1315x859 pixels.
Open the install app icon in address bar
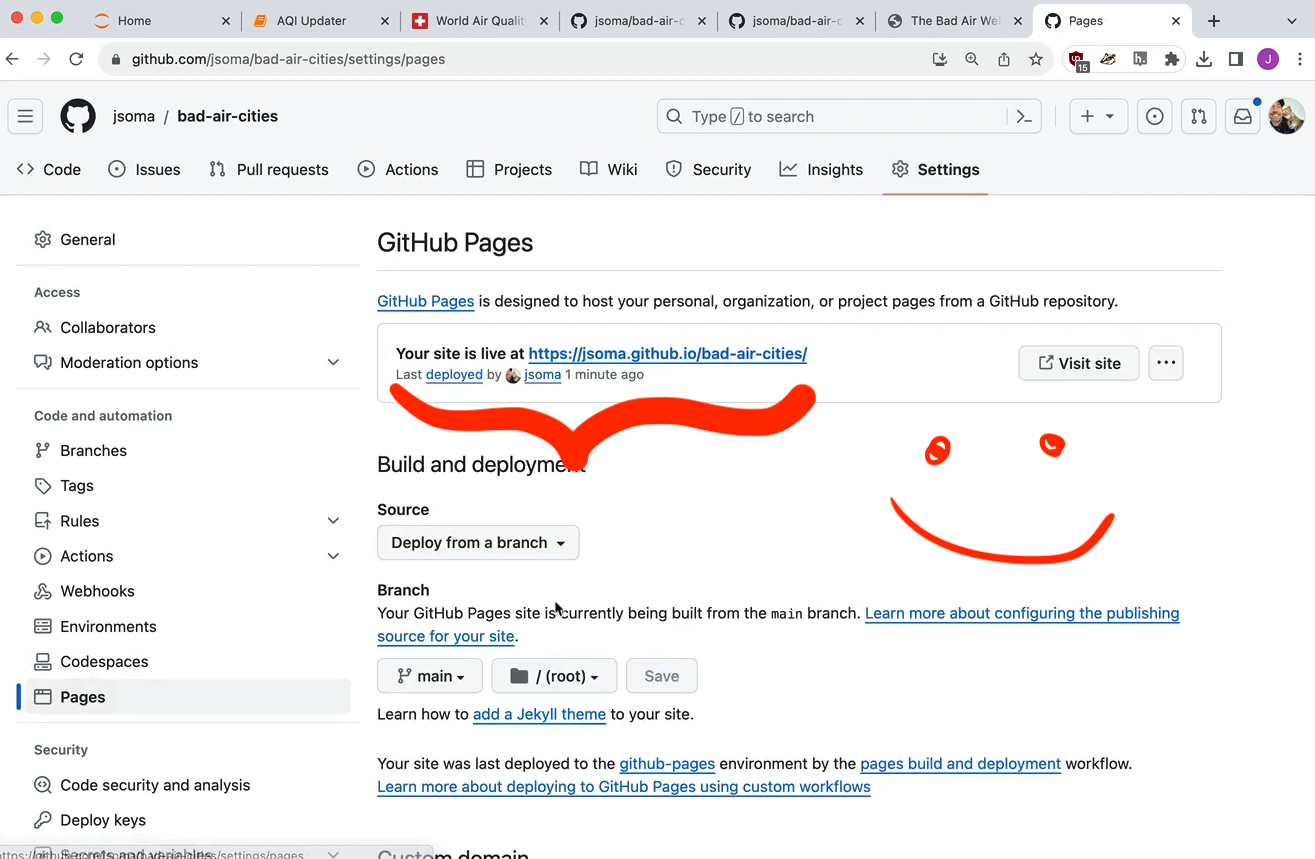pos(939,59)
